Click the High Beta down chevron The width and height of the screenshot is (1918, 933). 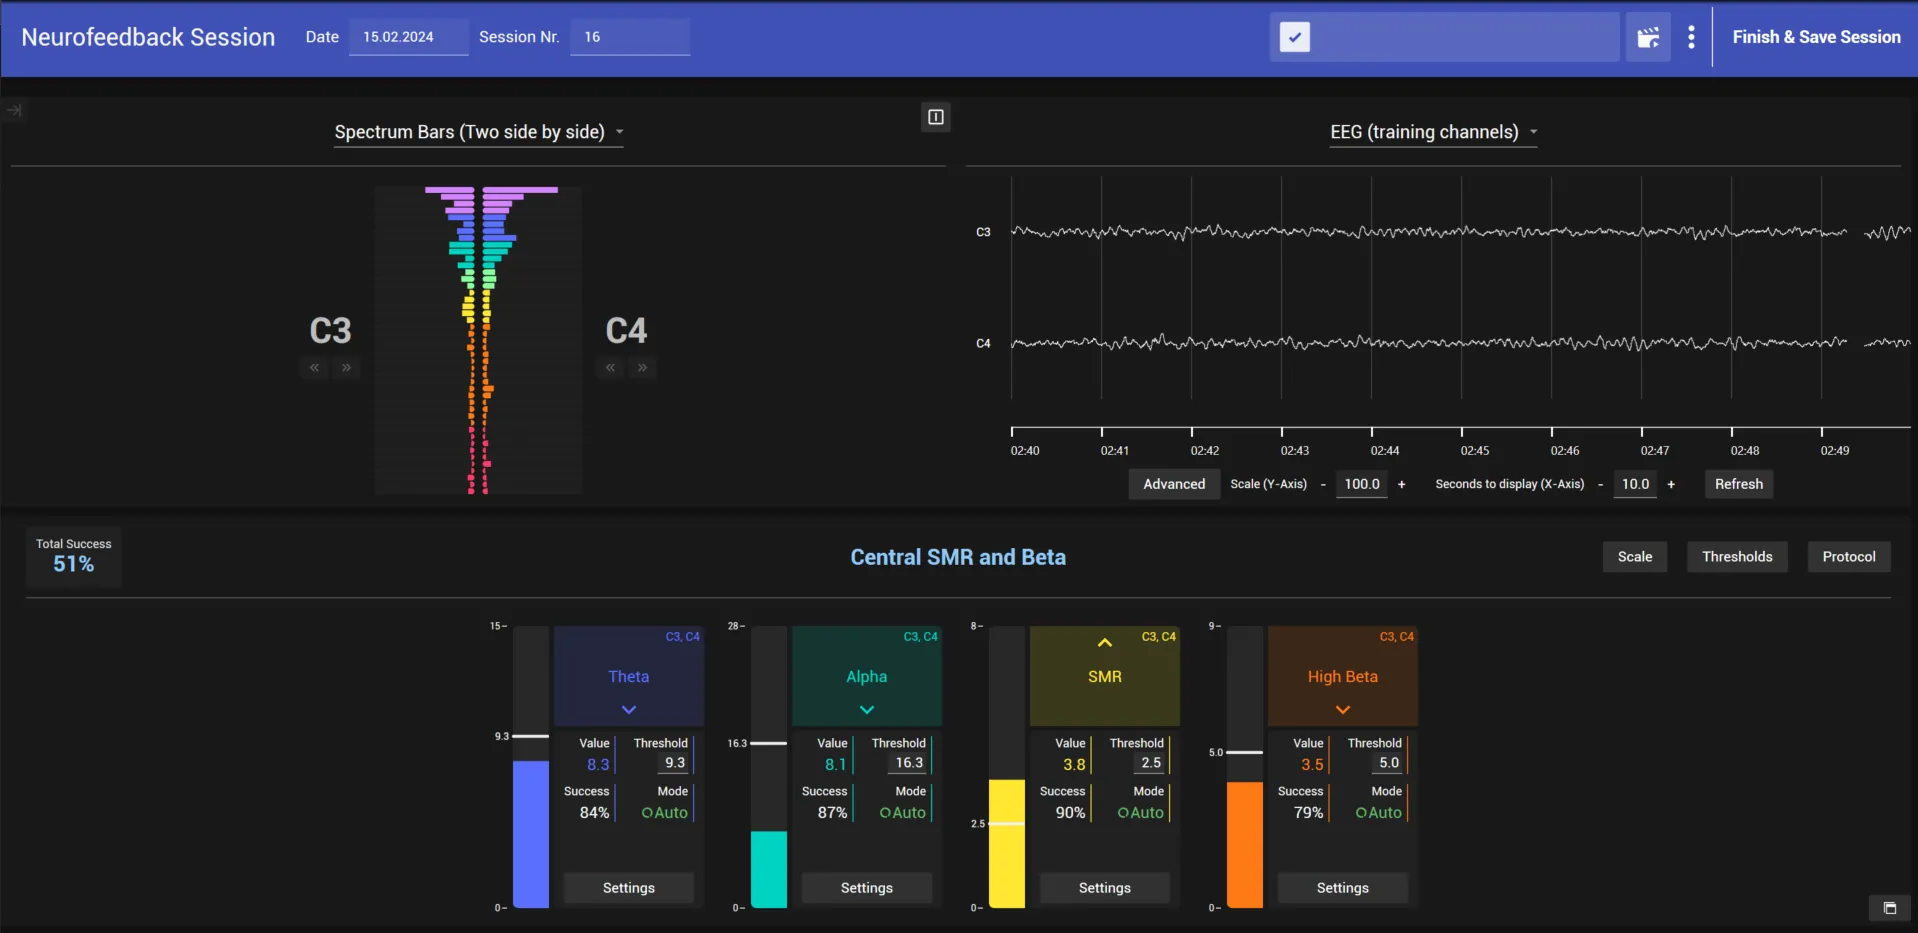click(x=1343, y=710)
